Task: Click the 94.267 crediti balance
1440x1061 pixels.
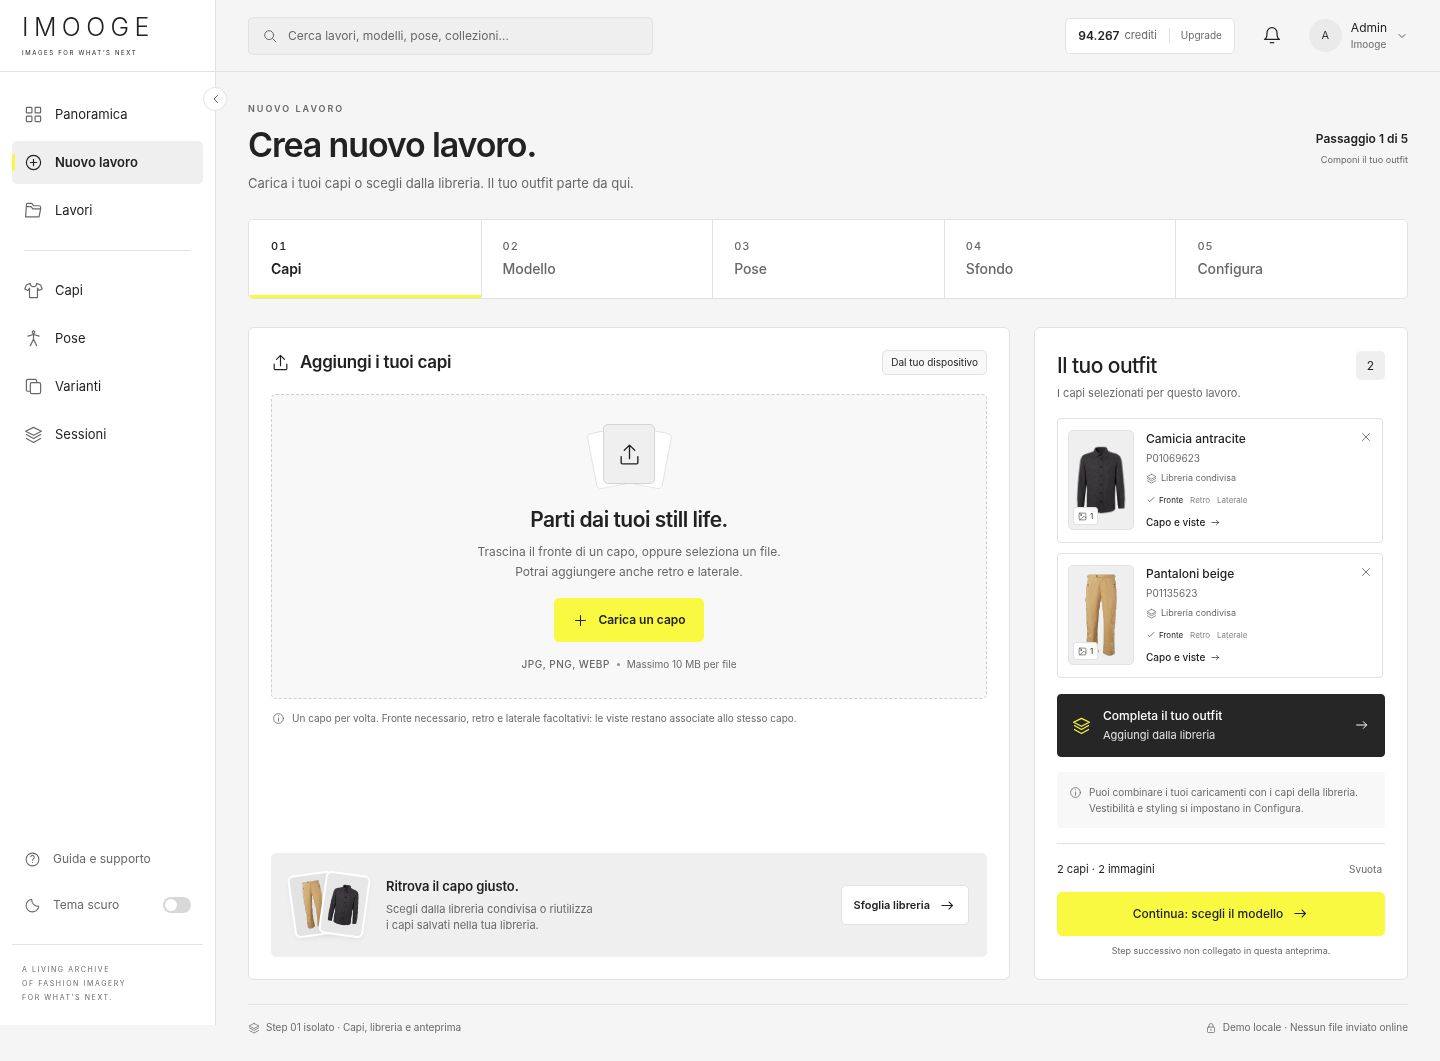Action: (1117, 36)
